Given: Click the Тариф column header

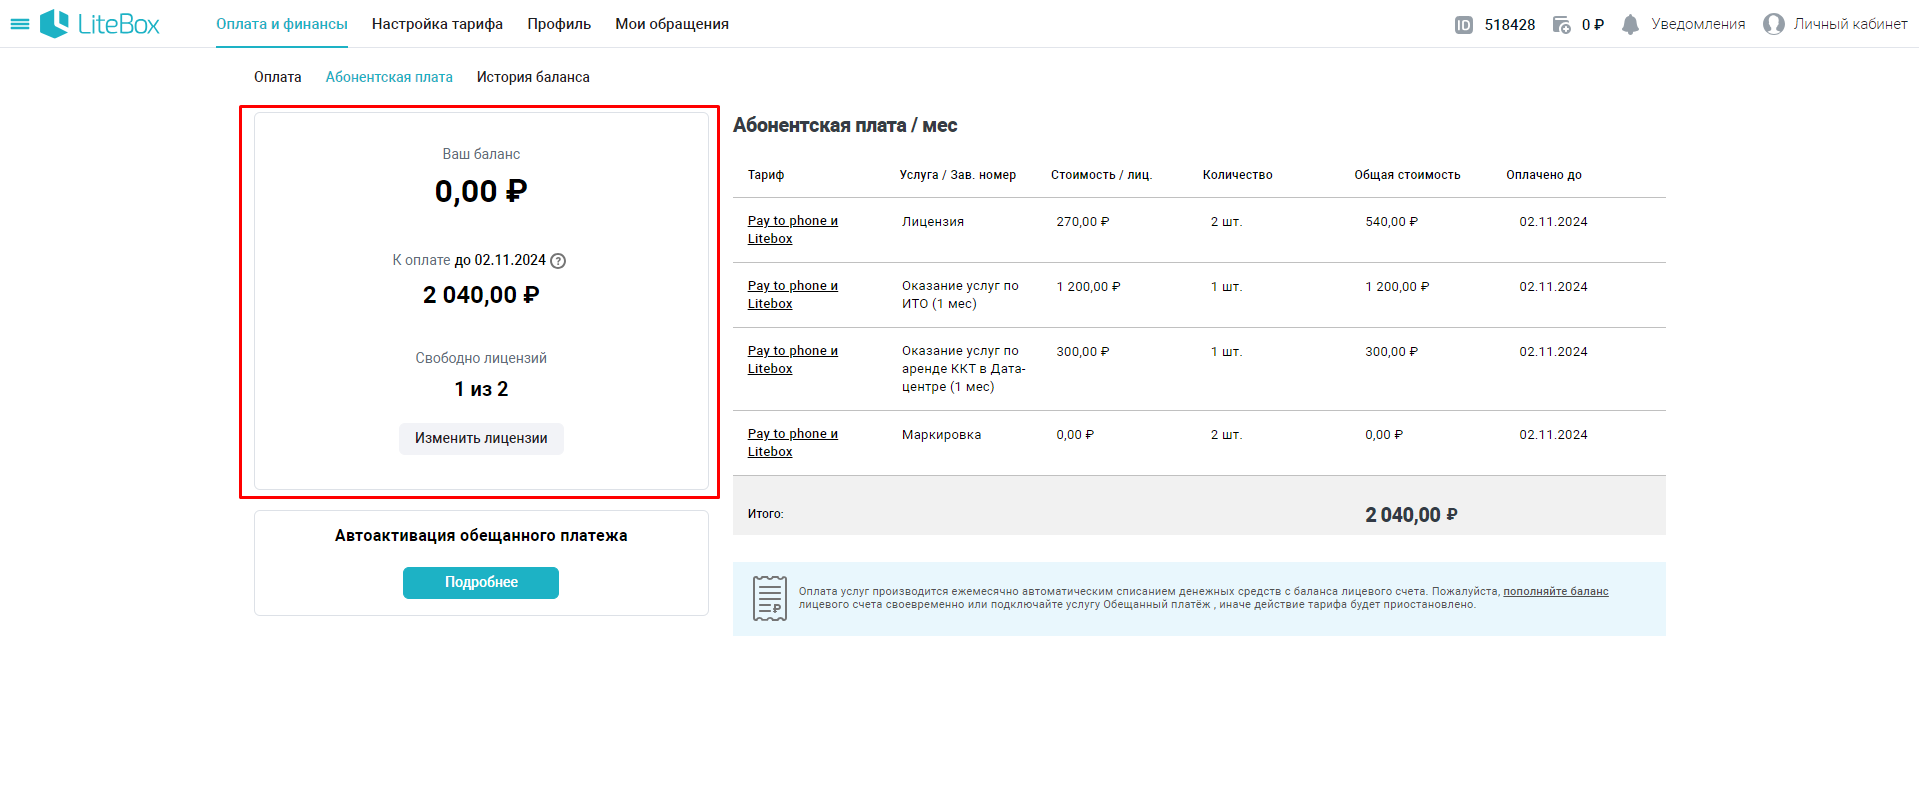Looking at the screenshot, I should [x=766, y=175].
